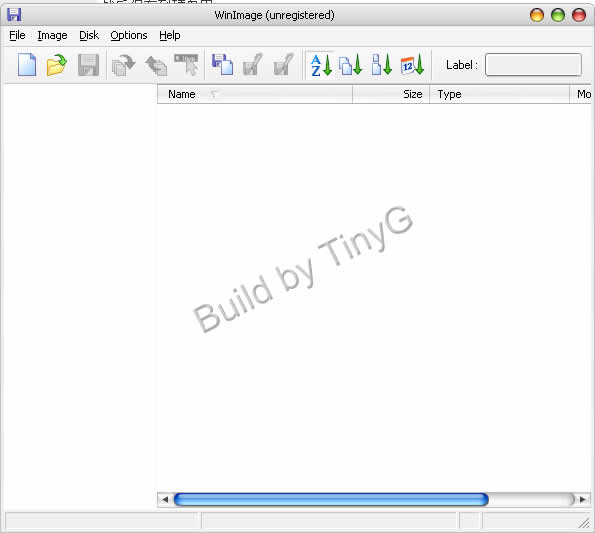Image resolution: width=595 pixels, height=533 pixels.
Task: Click the blue horizontal scrollbar thumb
Action: click(x=331, y=500)
